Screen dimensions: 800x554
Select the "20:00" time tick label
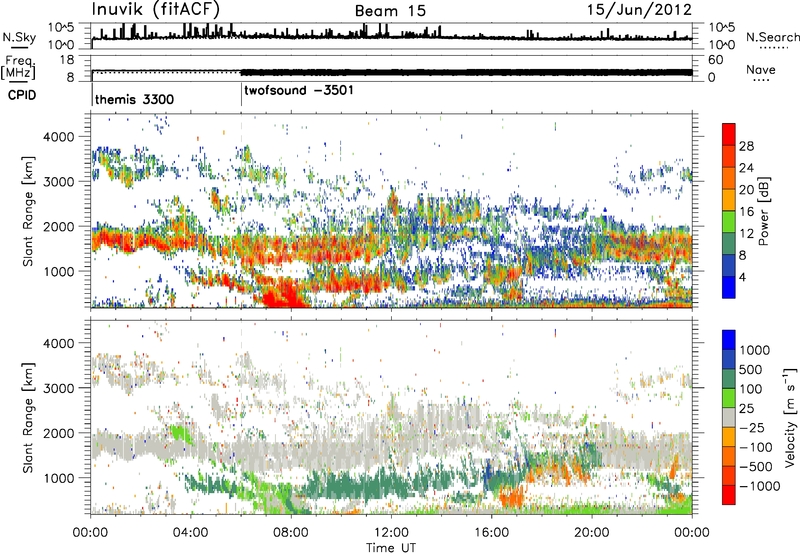tap(591, 533)
